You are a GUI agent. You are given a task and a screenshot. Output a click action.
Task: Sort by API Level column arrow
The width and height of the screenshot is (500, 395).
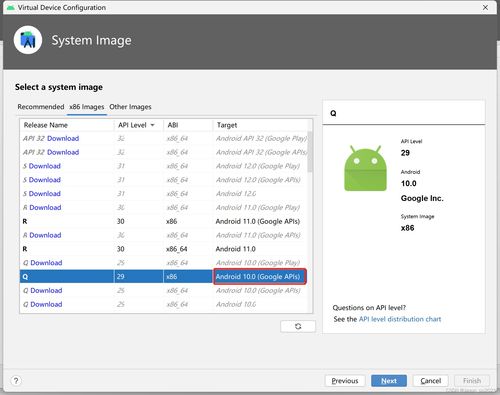tap(153, 125)
